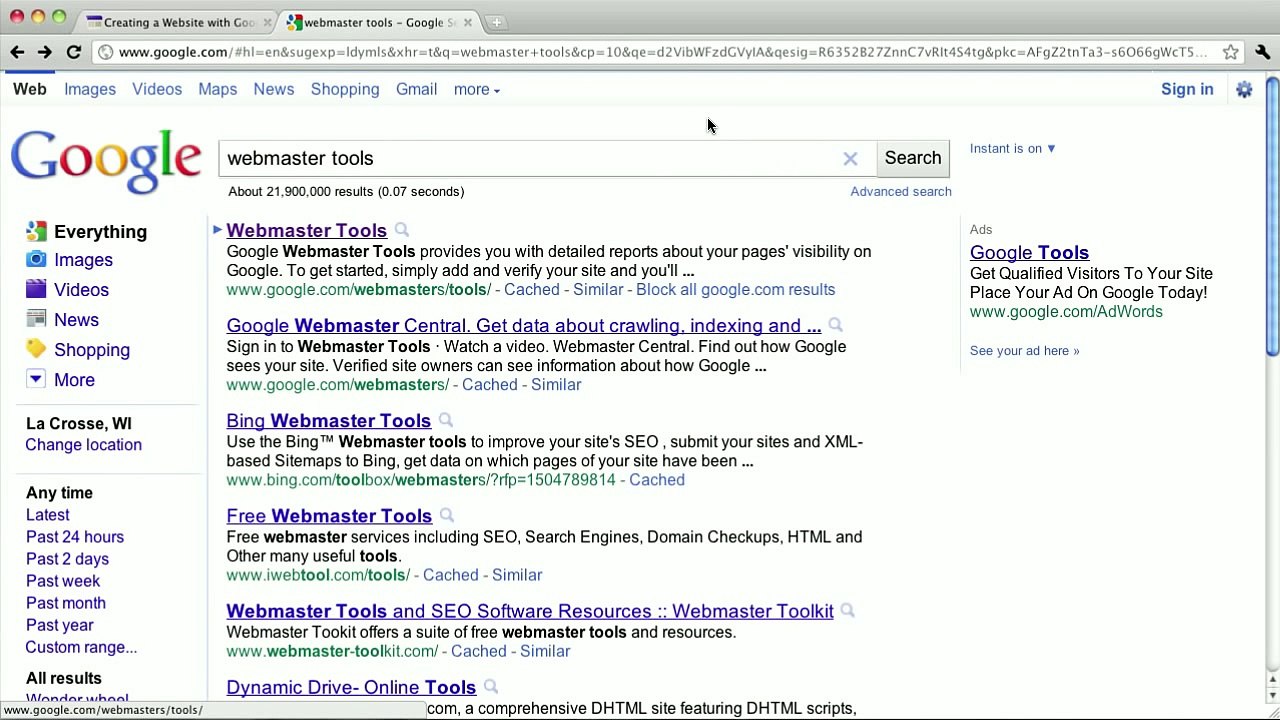Open the Chrome wrench menu

[x=1262, y=52]
